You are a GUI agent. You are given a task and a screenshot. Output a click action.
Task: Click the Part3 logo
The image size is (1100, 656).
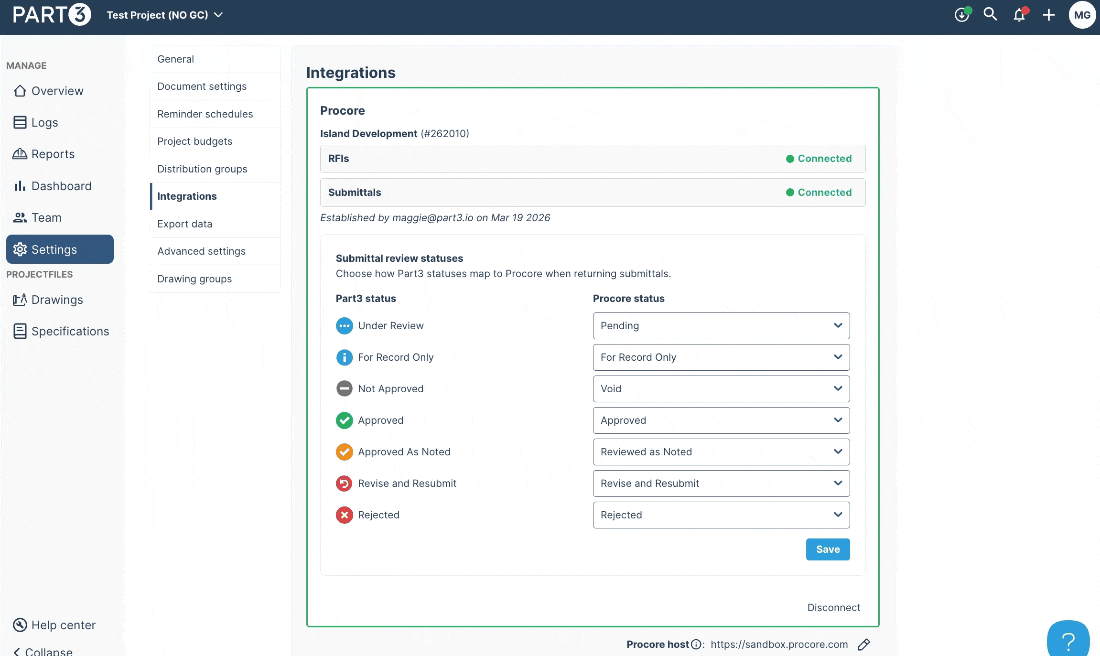[x=52, y=15]
